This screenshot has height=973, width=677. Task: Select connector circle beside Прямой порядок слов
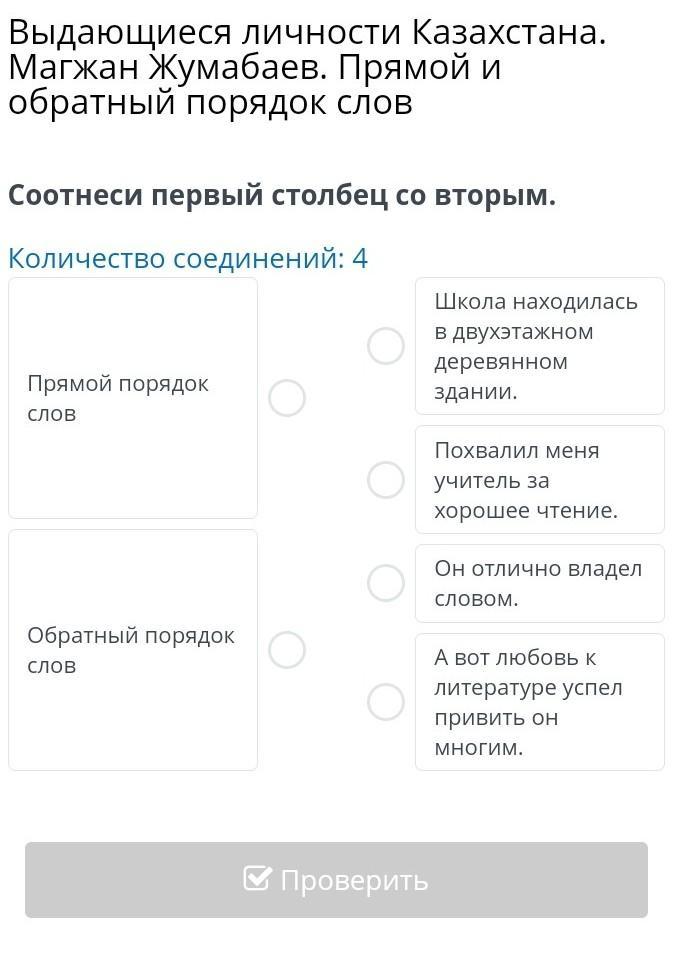point(287,398)
